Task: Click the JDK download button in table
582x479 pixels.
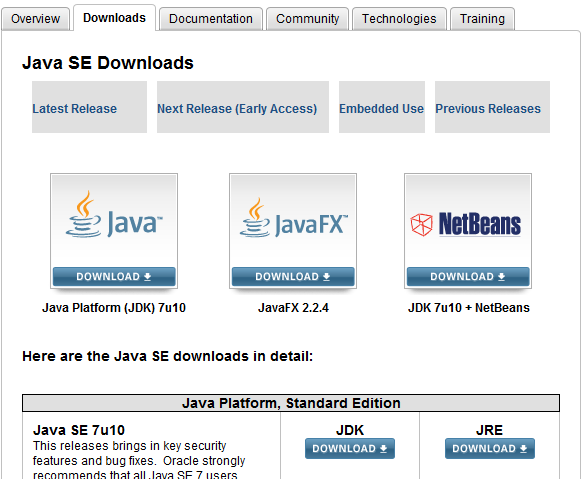Action: pyautogui.click(x=350, y=449)
